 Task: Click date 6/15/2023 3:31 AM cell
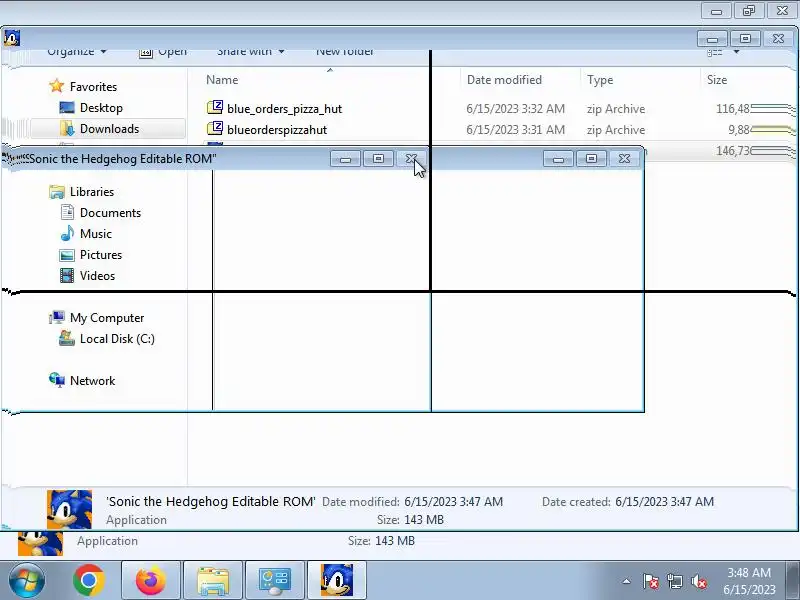pyautogui.click(x=515, y=130)
